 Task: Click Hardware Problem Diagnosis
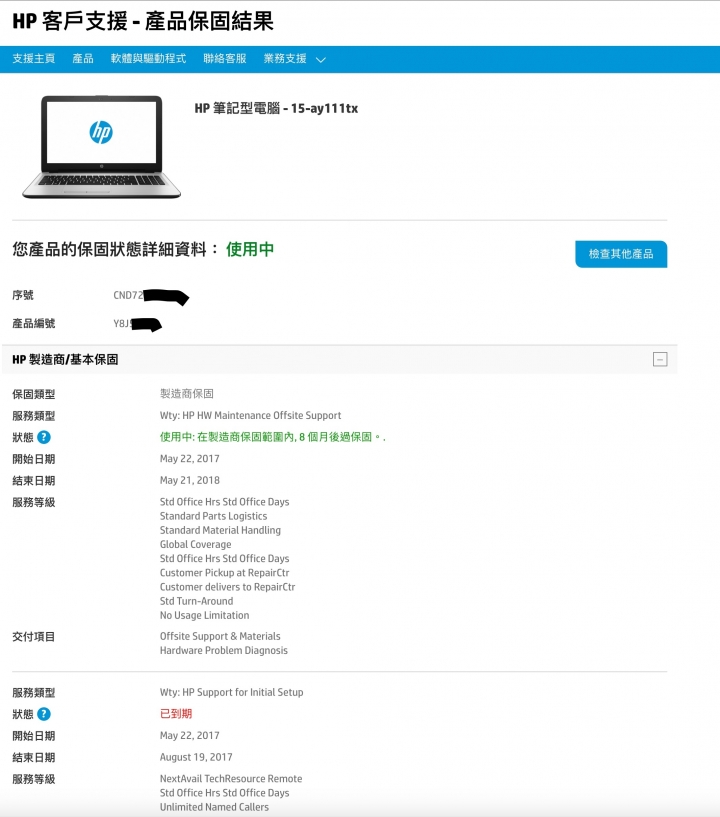[224, 650]
